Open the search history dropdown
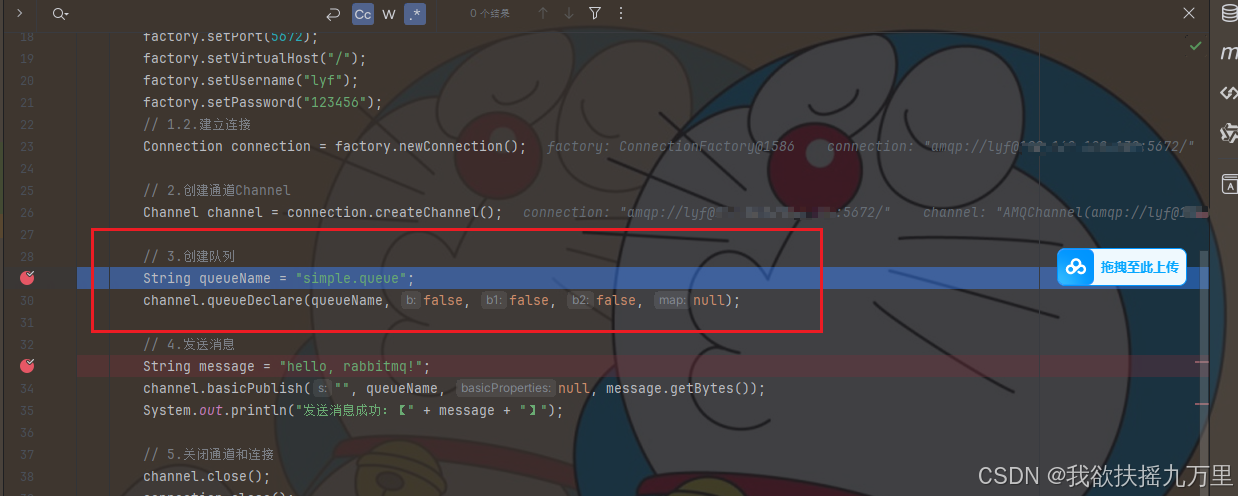 pos(60,14)
